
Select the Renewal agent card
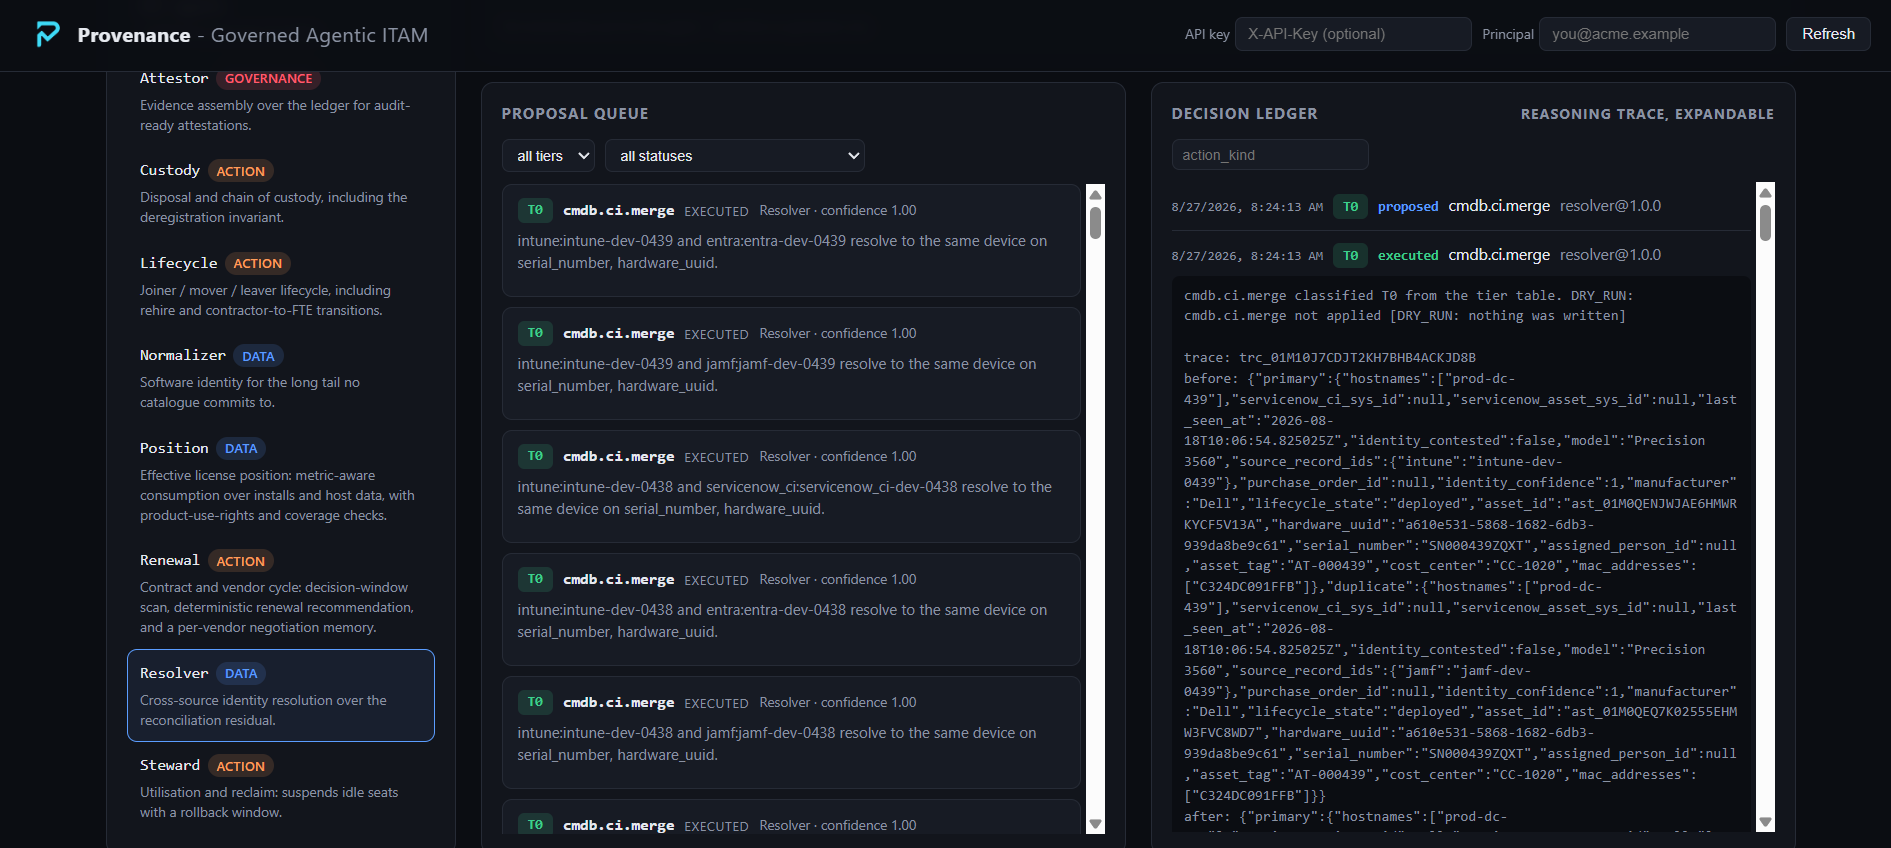point(281,593)
